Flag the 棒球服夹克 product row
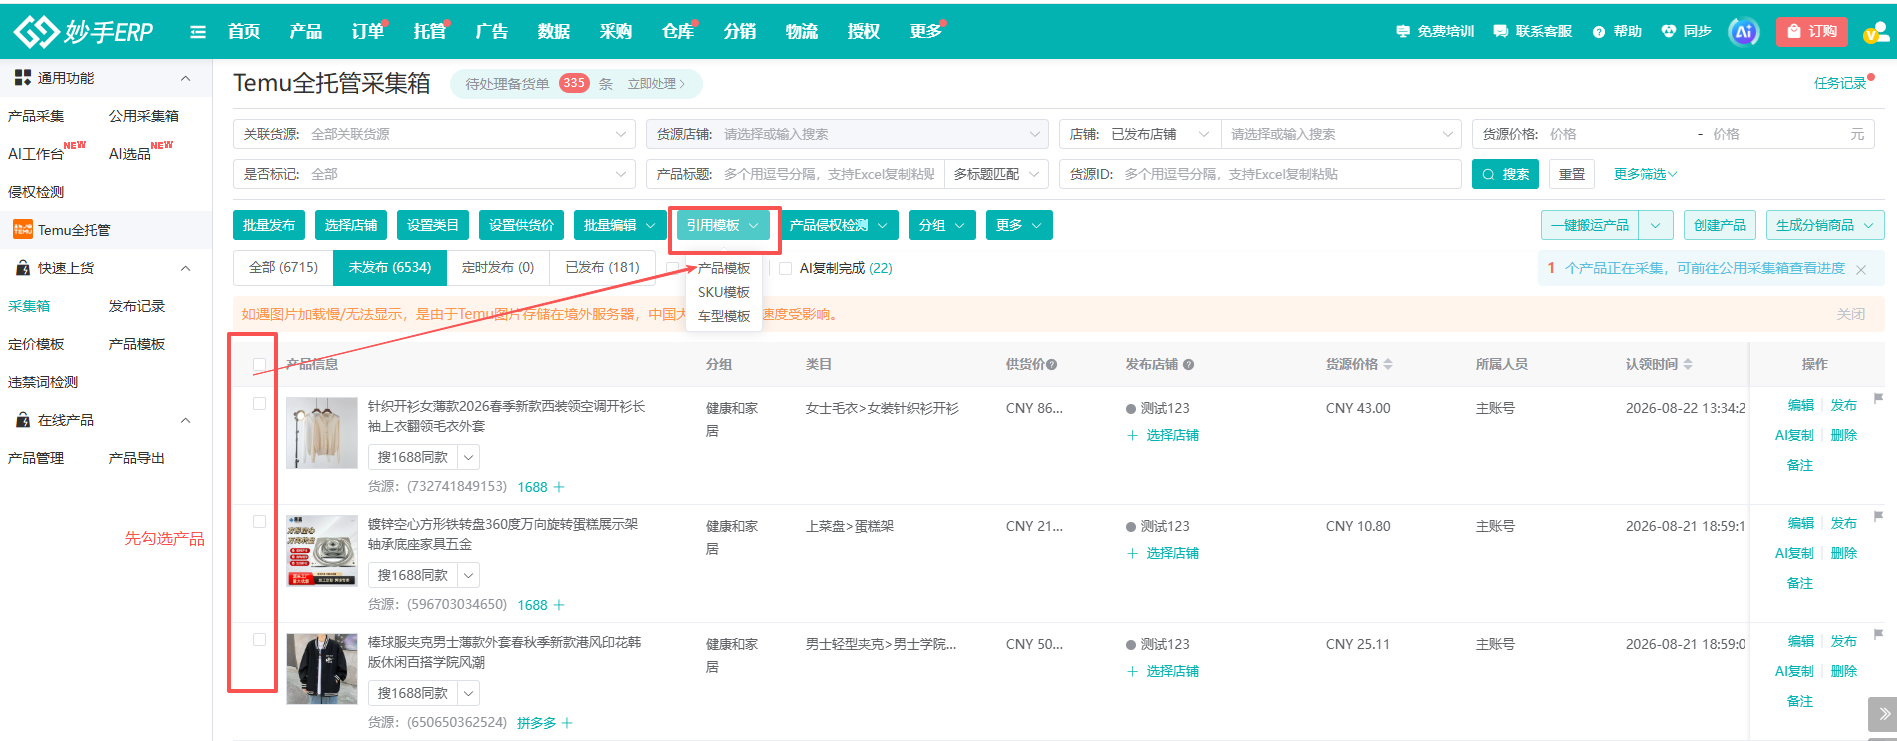The image size is (1897, 741). point(1878,634)
